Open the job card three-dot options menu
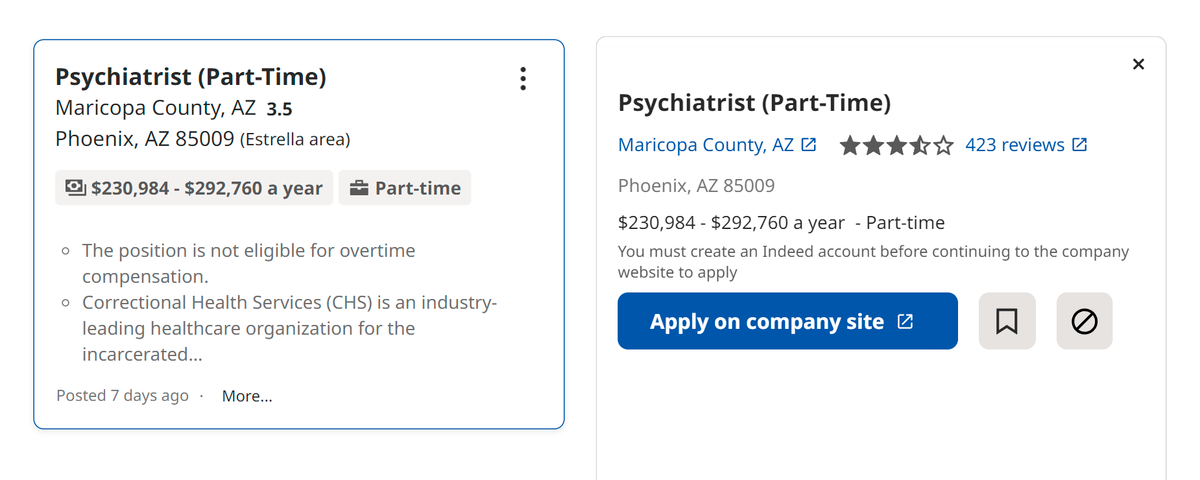Screen dimensions: 1200x480 [x=522, y=79]
